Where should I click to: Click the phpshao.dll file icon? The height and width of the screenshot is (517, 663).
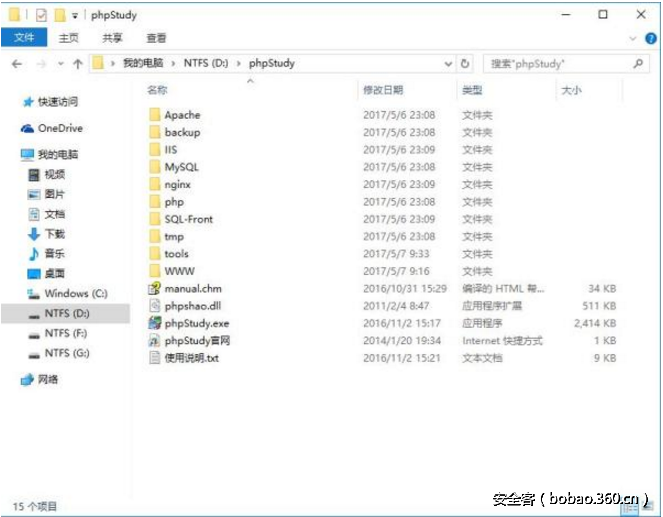(x=155, y=306)
